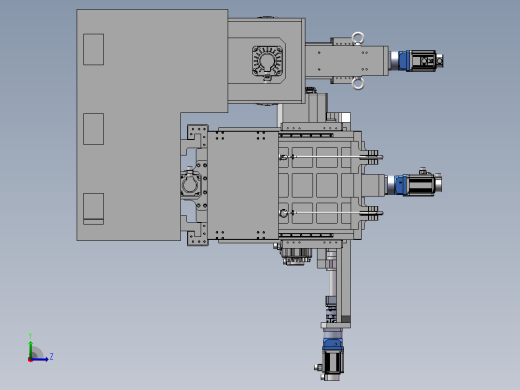Select the horizontal arm block between the eye bolts

click(x=347, y=61)
